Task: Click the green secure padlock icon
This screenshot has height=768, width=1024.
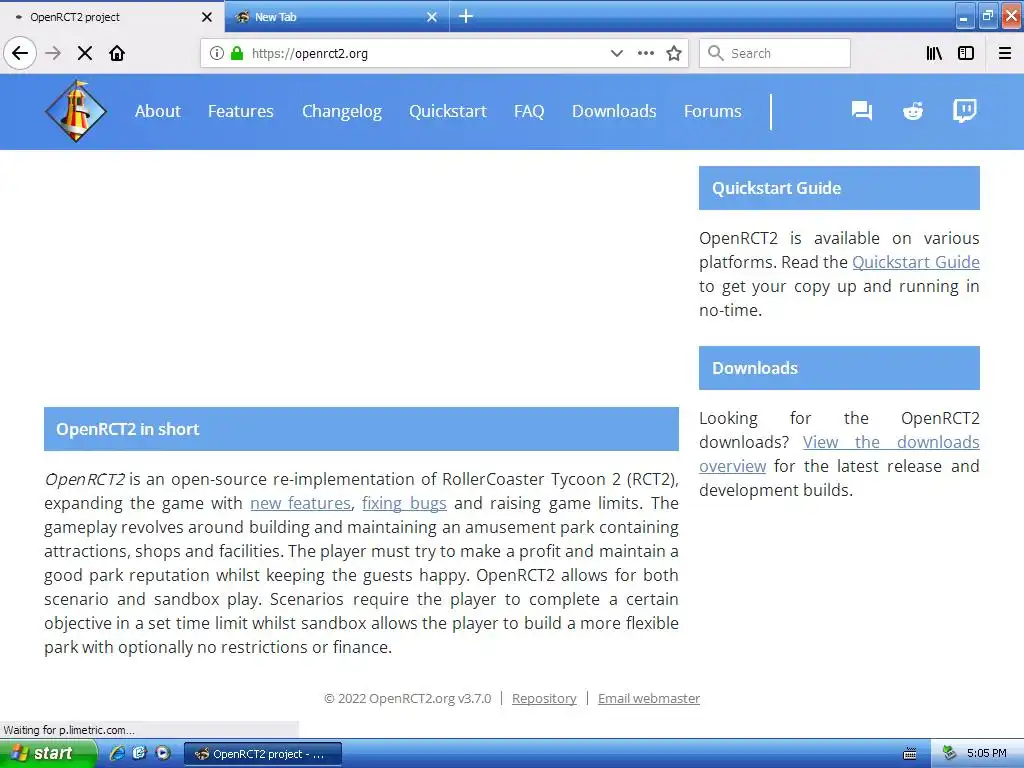Action: tap(237, 53)
